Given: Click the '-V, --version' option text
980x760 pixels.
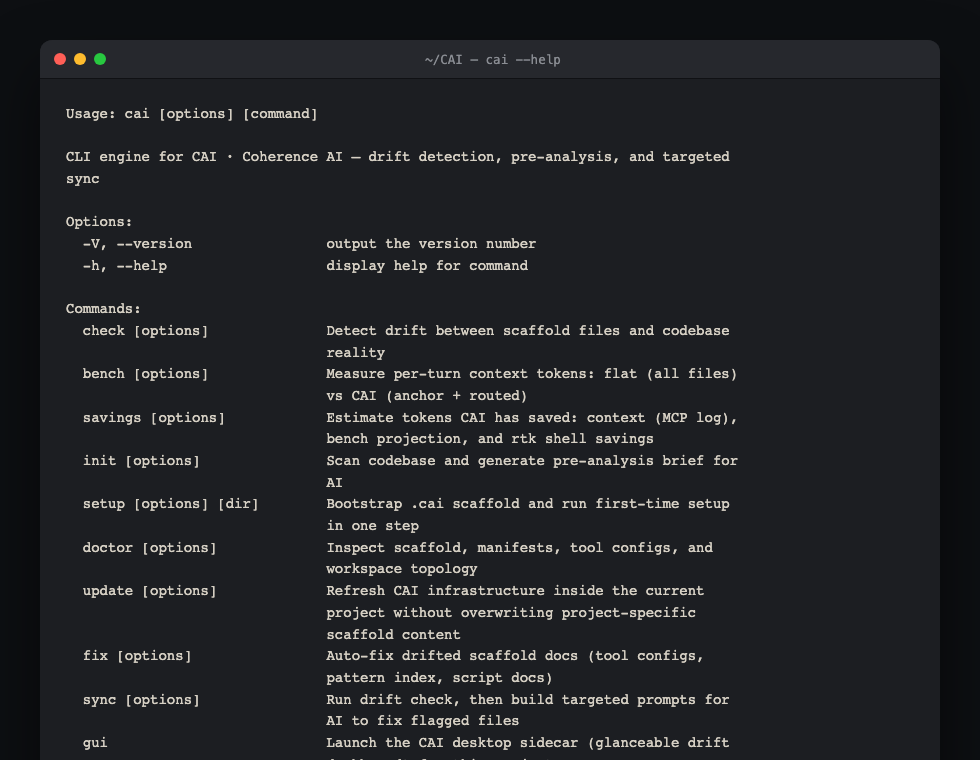Looking at the screenshot, I should click(138, 244).
